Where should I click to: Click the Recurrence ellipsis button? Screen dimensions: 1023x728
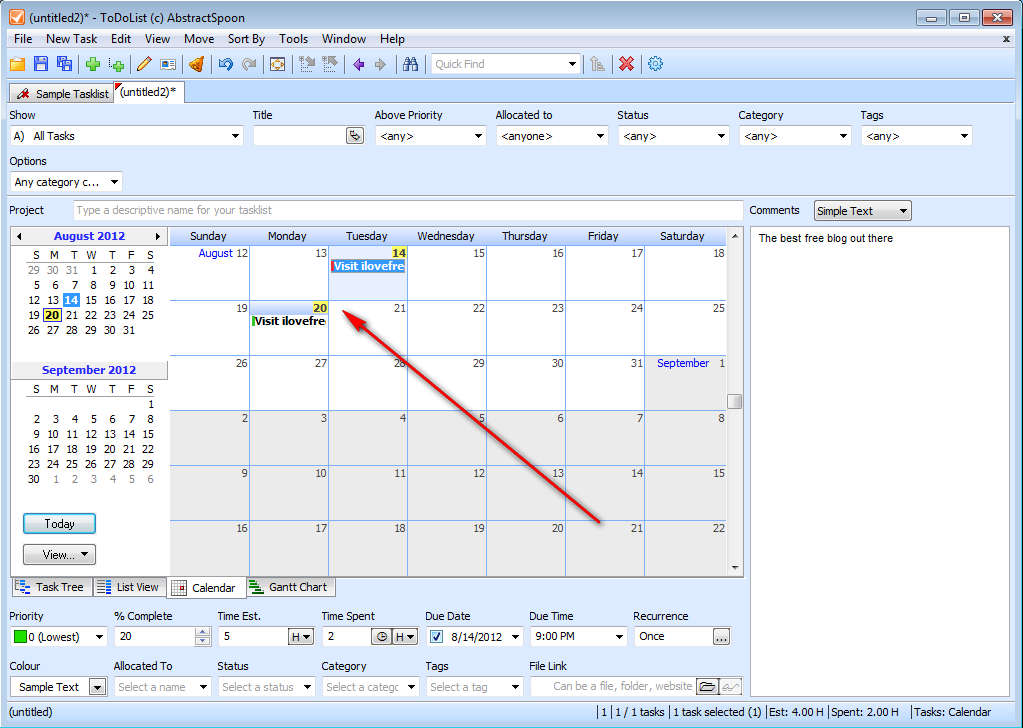(x=721, y=637)
